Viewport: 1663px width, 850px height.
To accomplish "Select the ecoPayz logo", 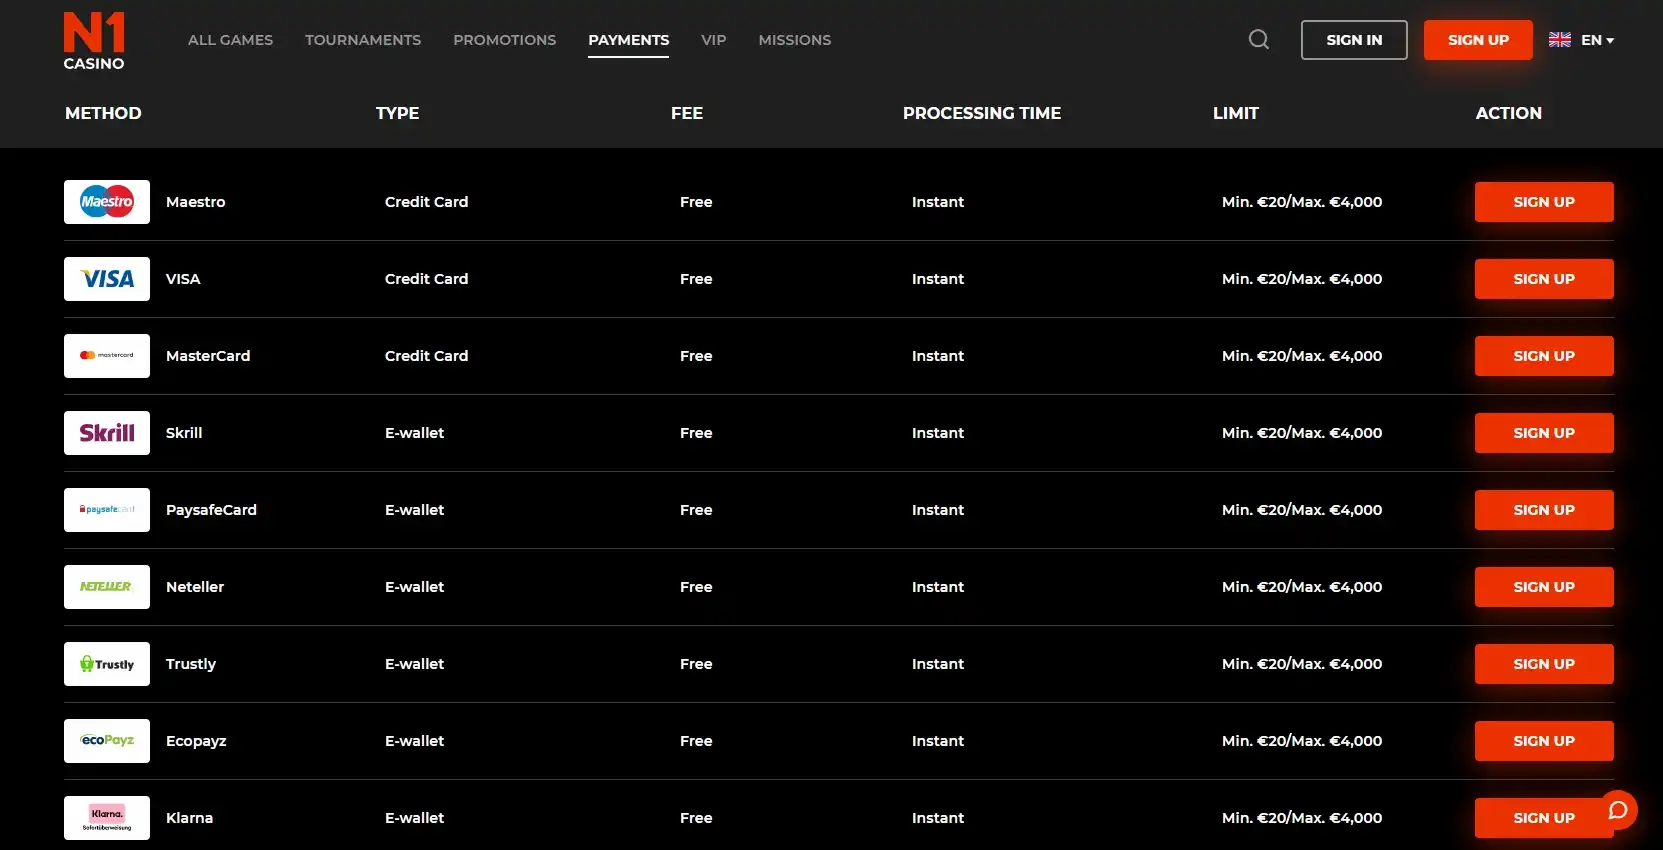I will 107,741.
